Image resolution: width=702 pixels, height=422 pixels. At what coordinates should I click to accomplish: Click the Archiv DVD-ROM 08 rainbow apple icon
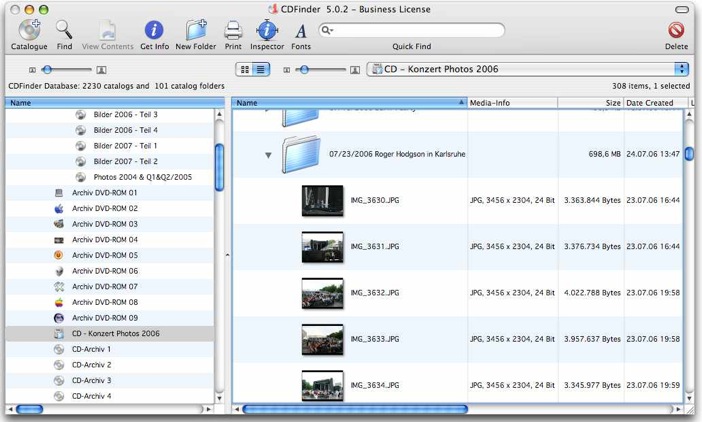click(59, 303)
